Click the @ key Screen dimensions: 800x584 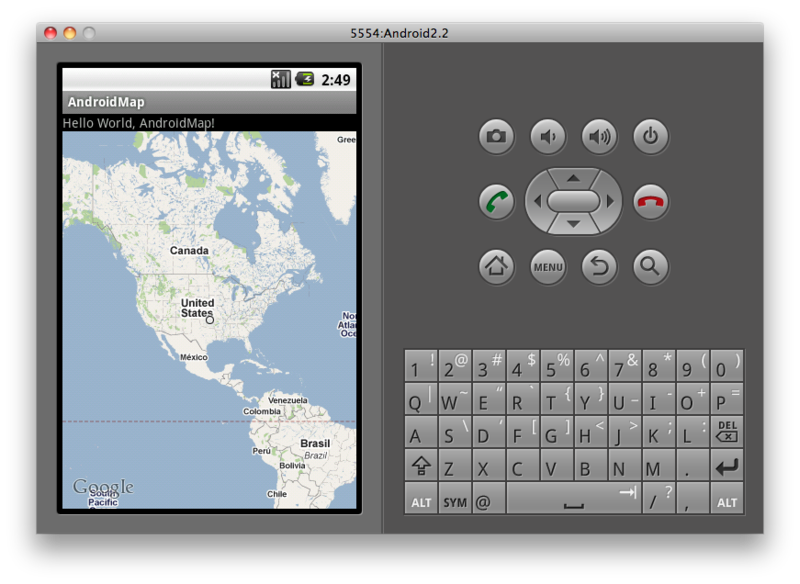tap(489, 498)
